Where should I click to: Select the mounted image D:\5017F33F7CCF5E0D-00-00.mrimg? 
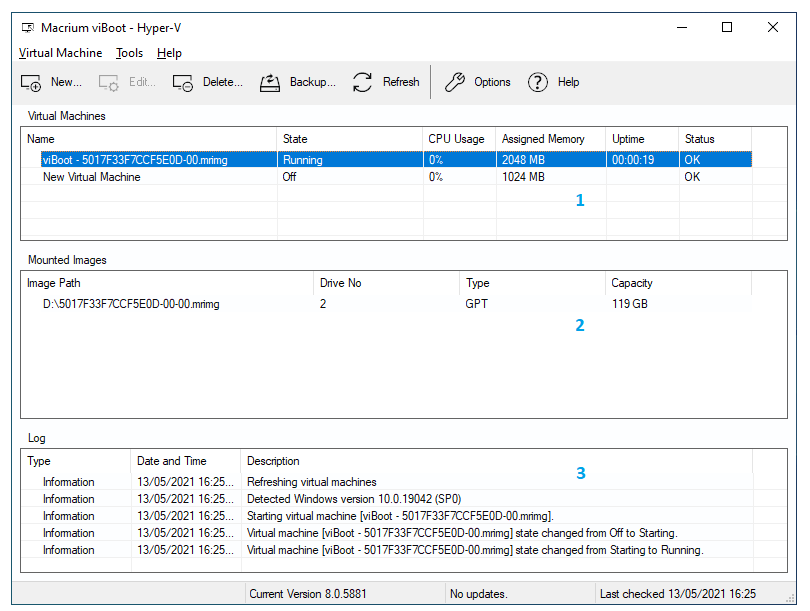coord(125,304)
